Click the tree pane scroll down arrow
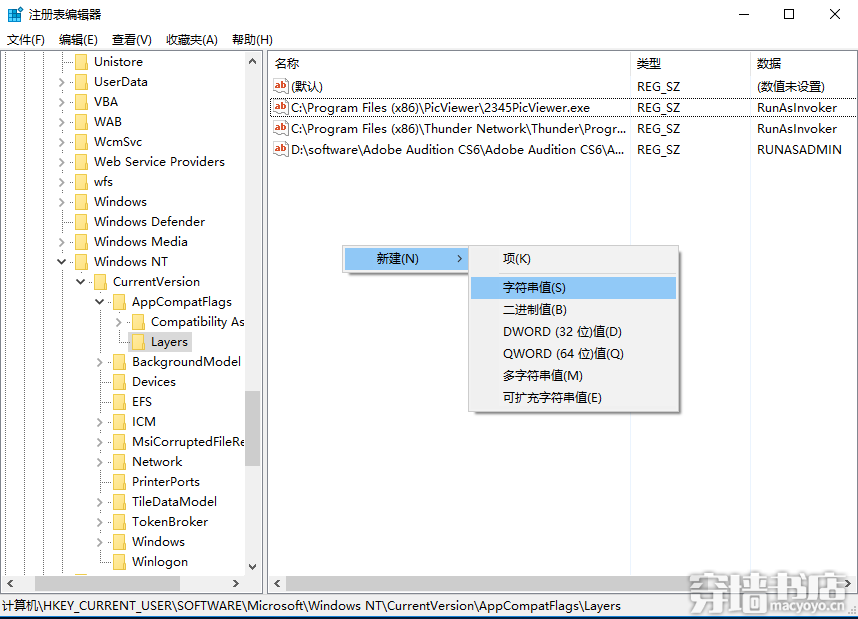858x619 pixels. (x=252, y=566)
